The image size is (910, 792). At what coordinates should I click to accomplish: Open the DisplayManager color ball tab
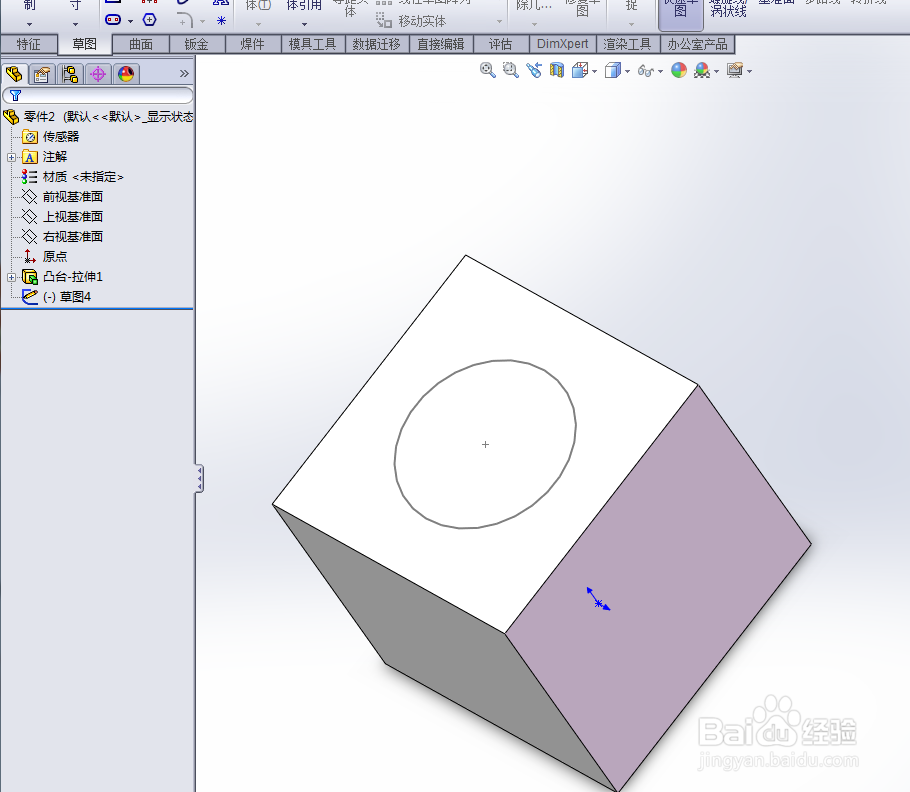126,74
